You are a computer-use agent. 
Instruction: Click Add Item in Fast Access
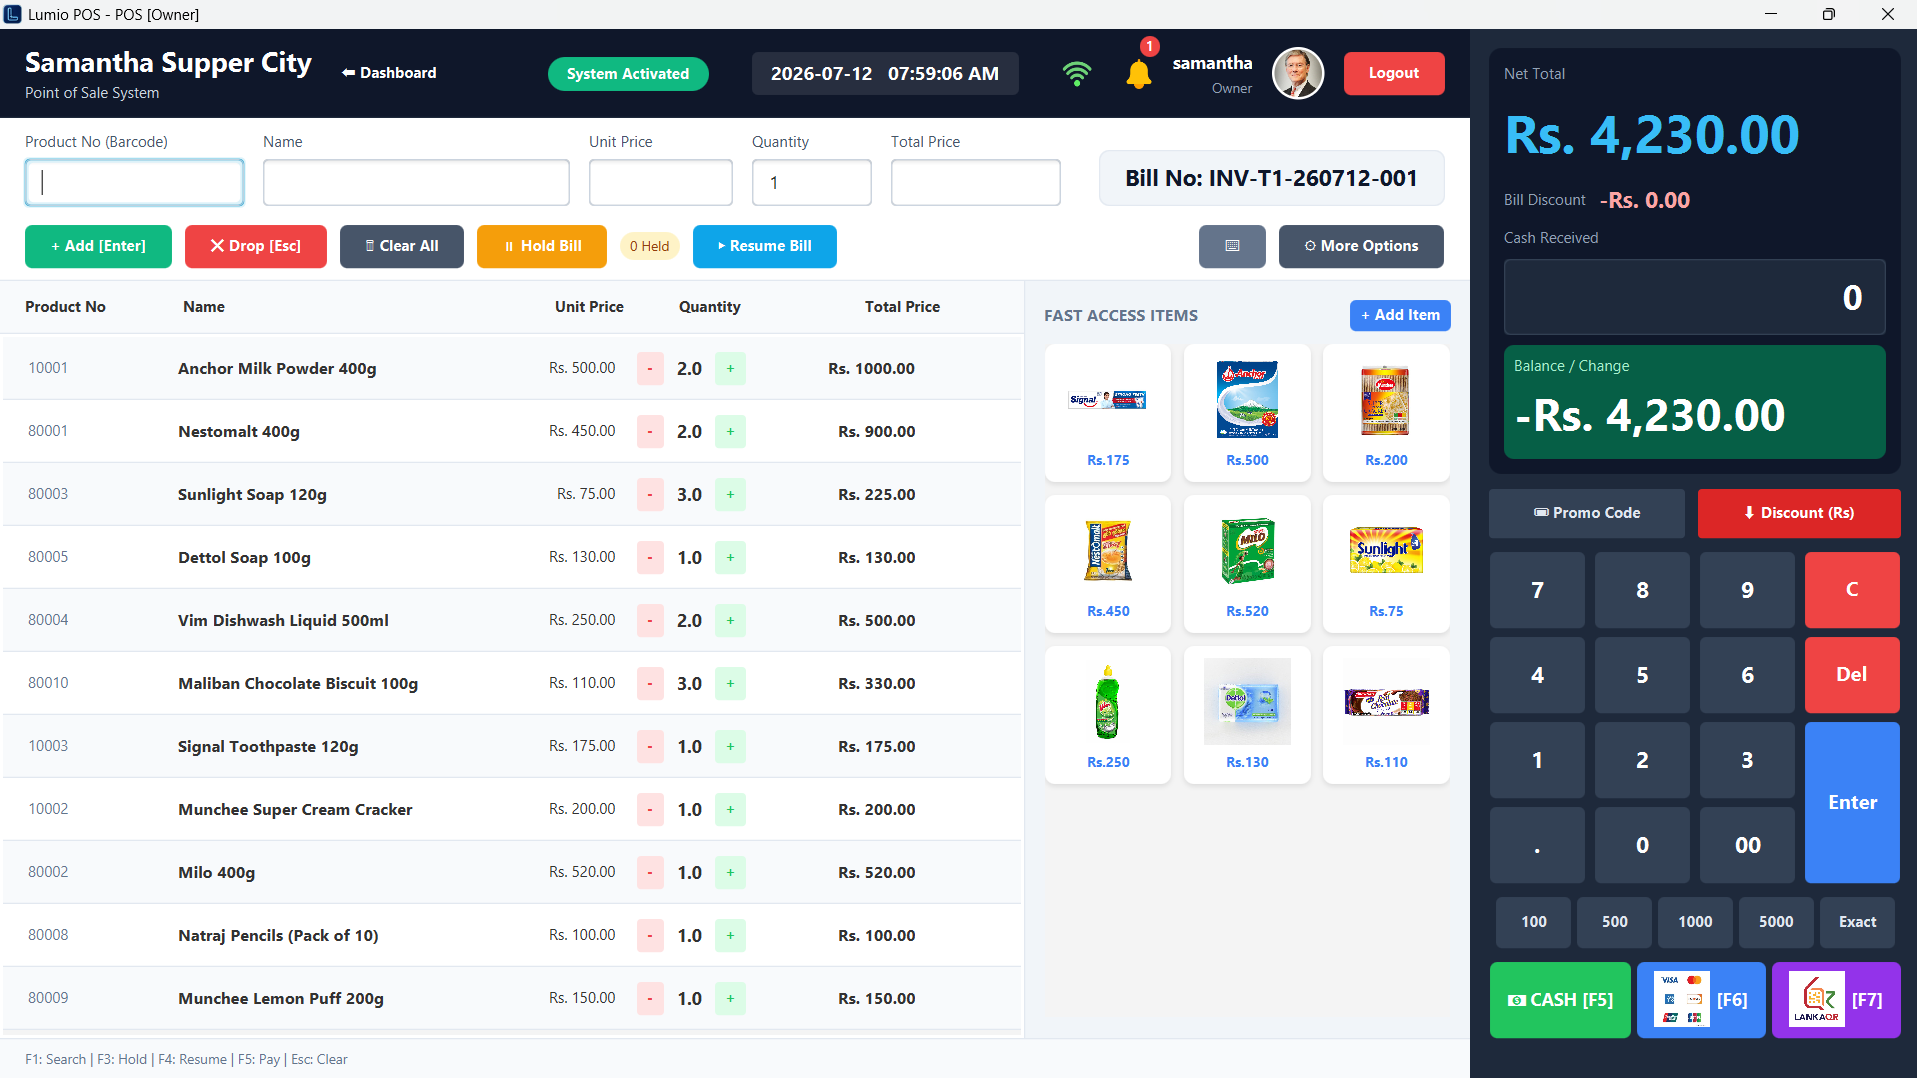tap(1400, 315)
